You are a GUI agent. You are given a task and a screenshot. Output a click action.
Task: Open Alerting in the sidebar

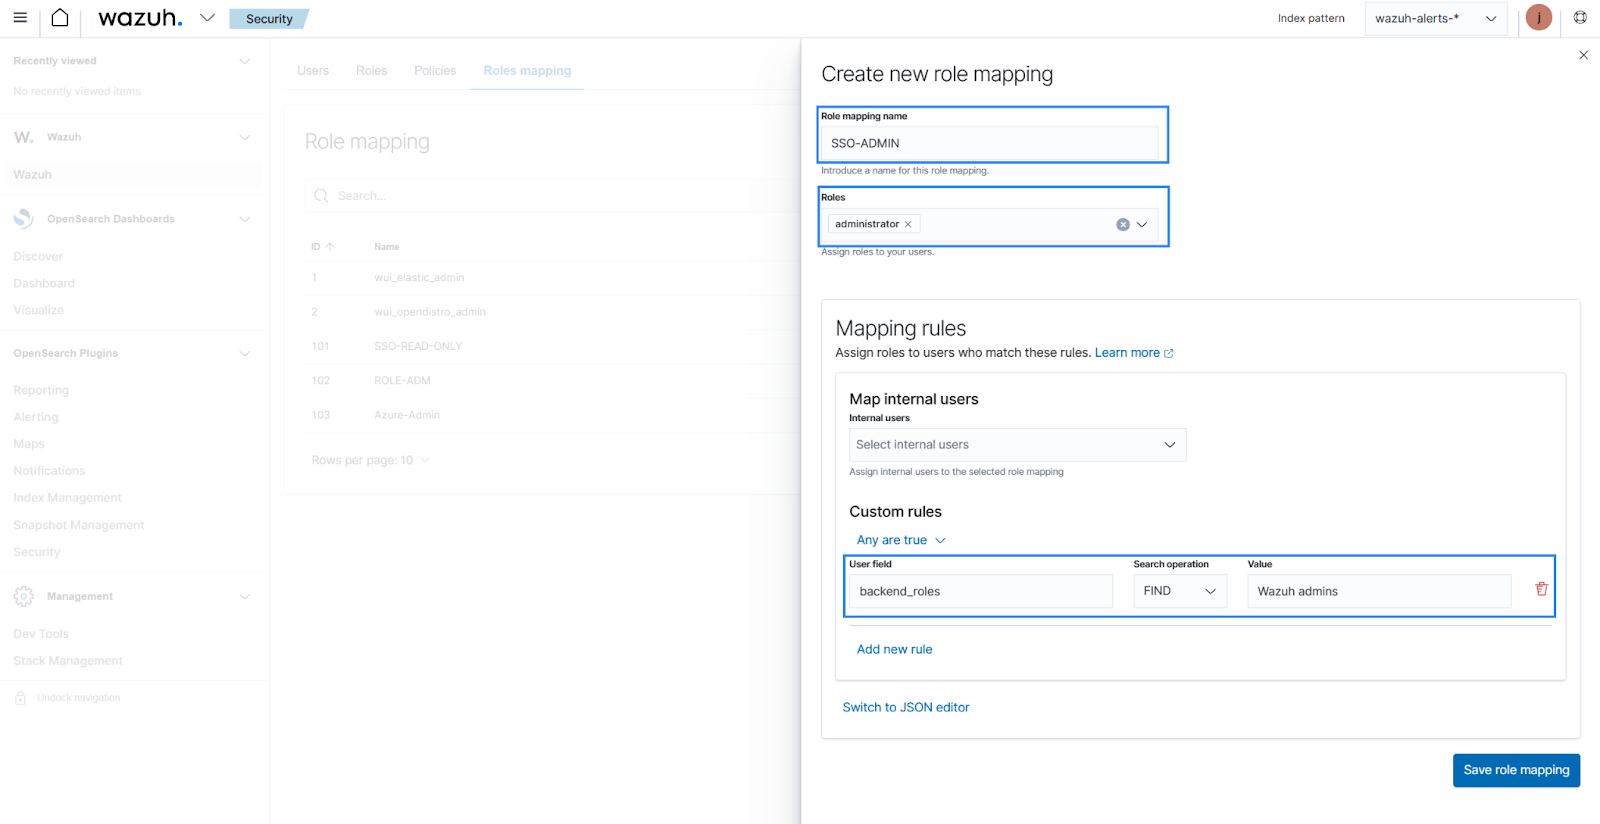click(36, 417)
